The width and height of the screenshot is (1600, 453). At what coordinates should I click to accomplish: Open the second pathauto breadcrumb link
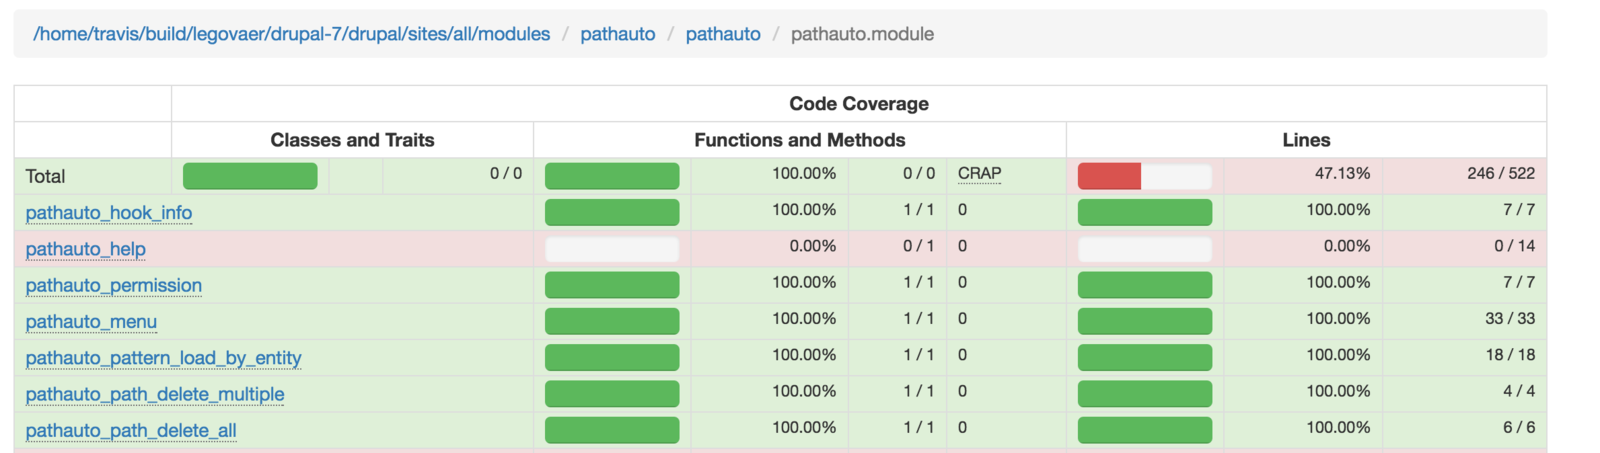coord(723,34)
